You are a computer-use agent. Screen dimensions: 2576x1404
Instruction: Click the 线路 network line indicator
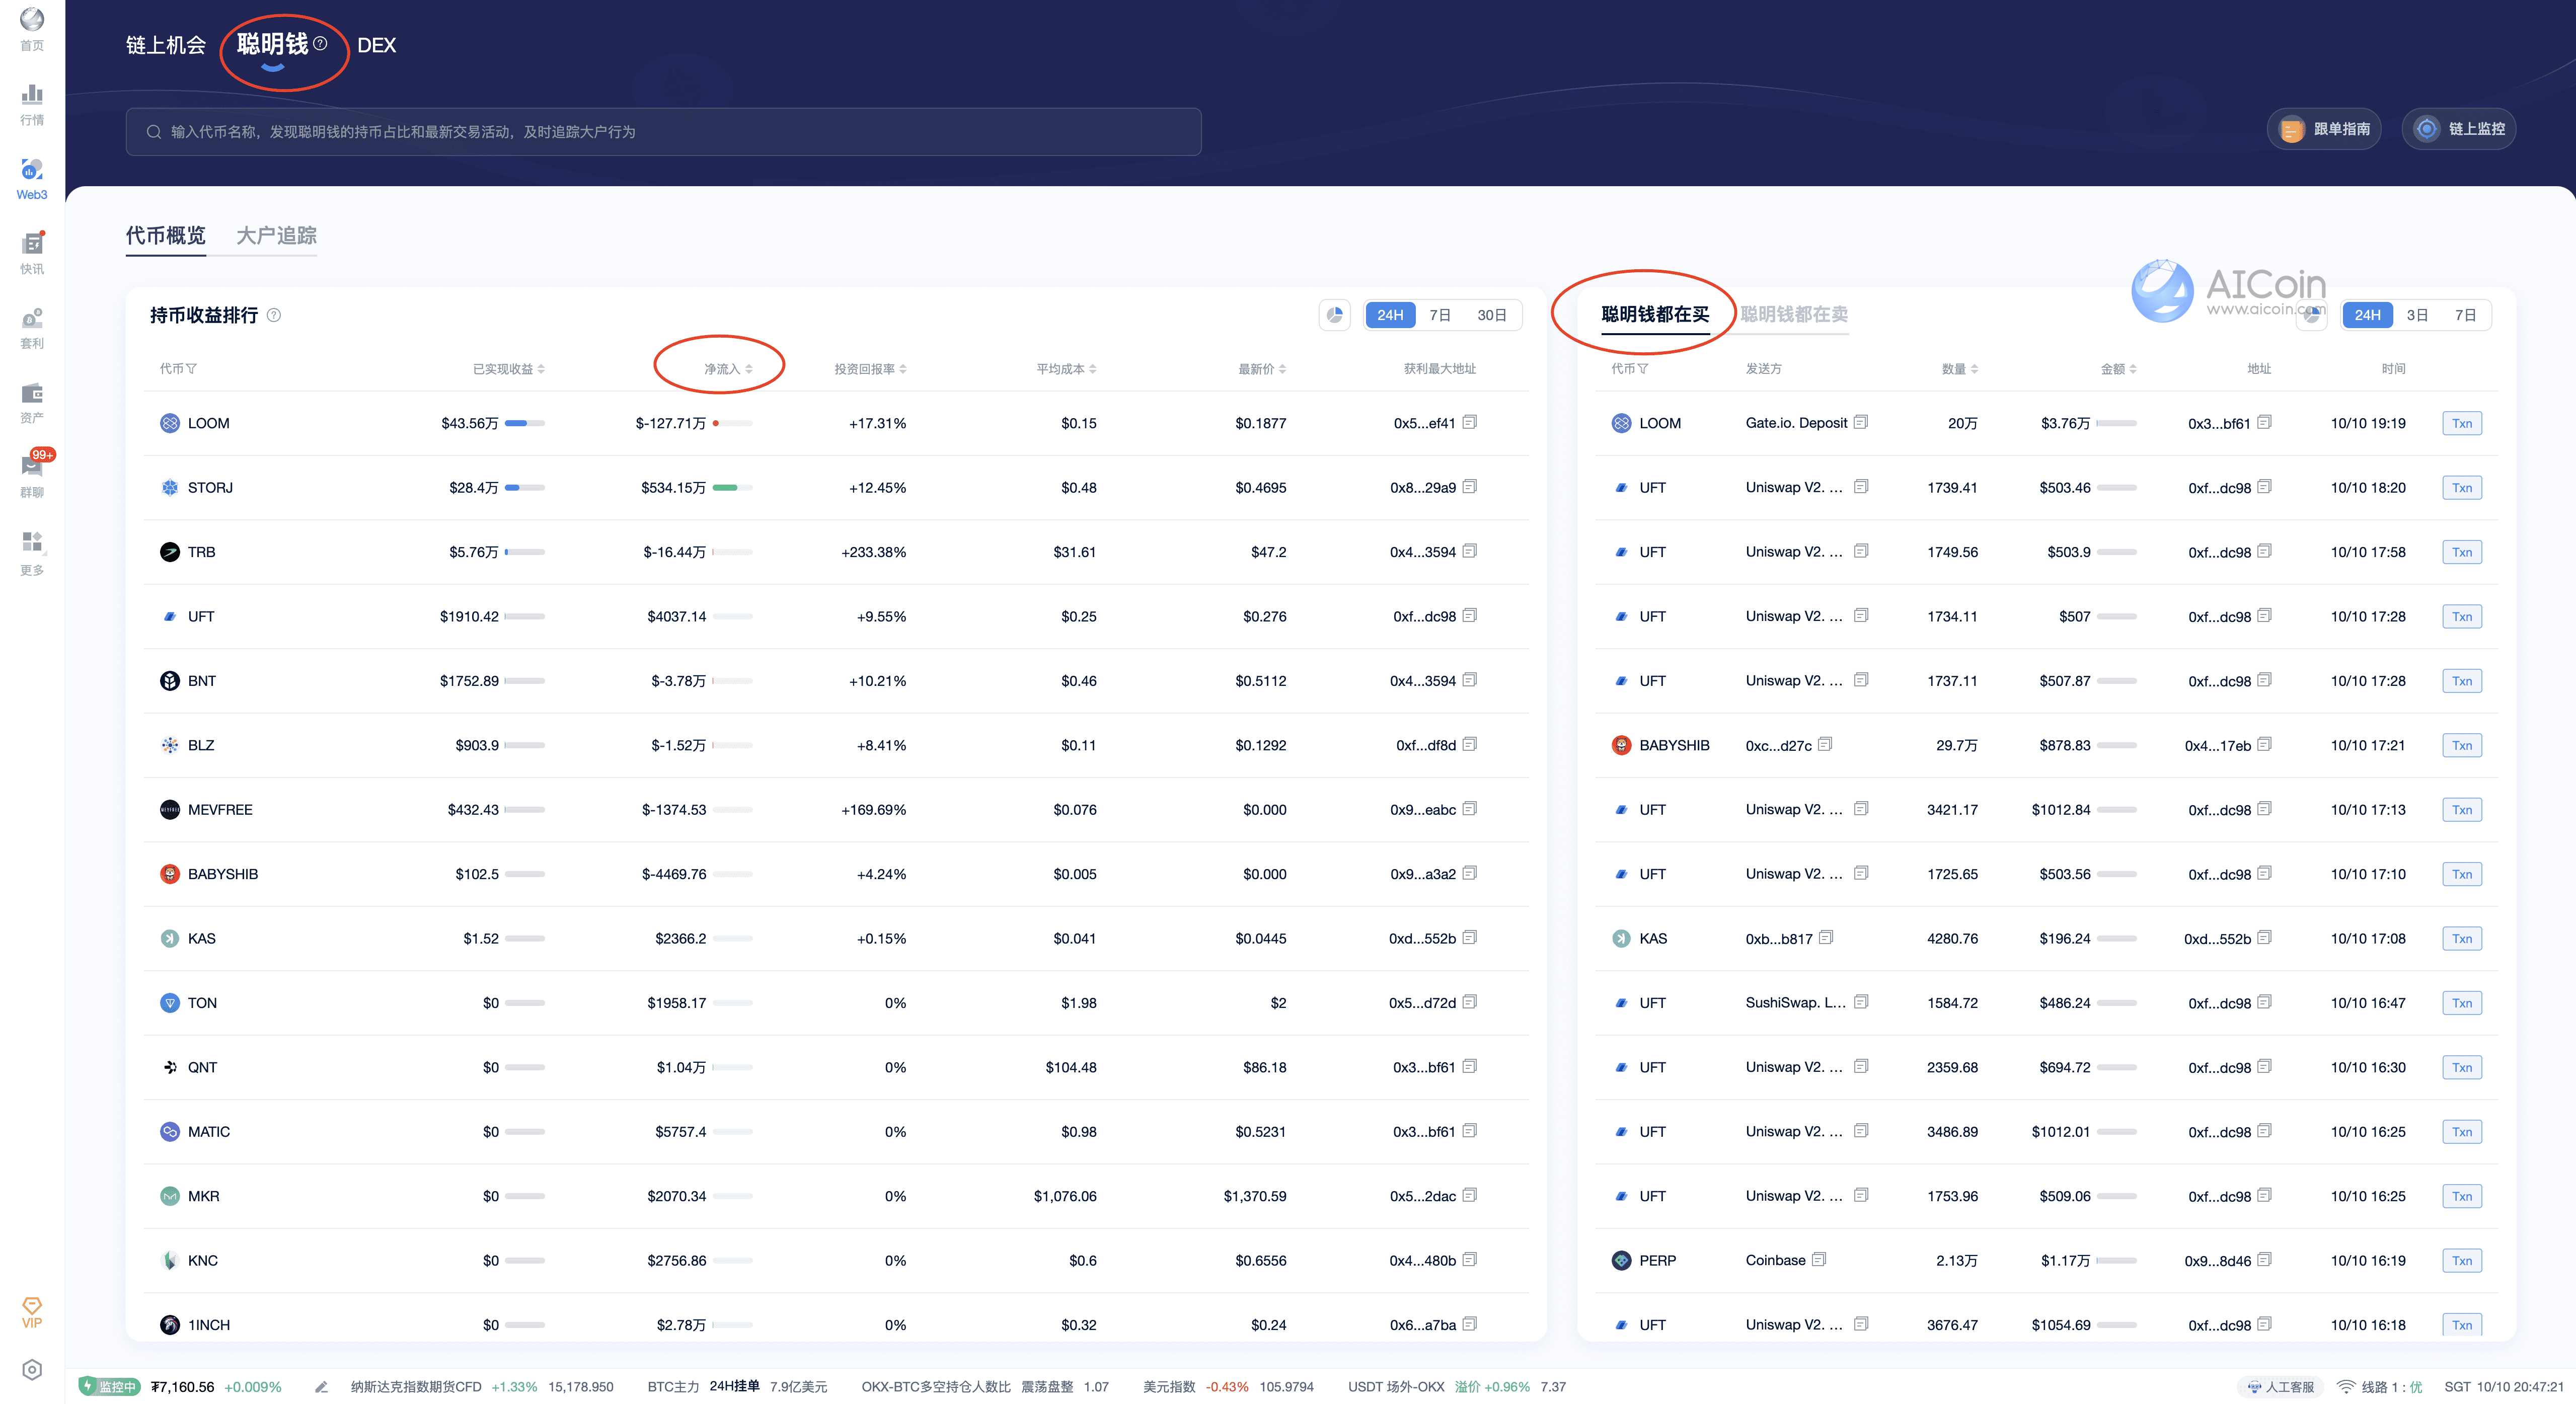2379,1387
